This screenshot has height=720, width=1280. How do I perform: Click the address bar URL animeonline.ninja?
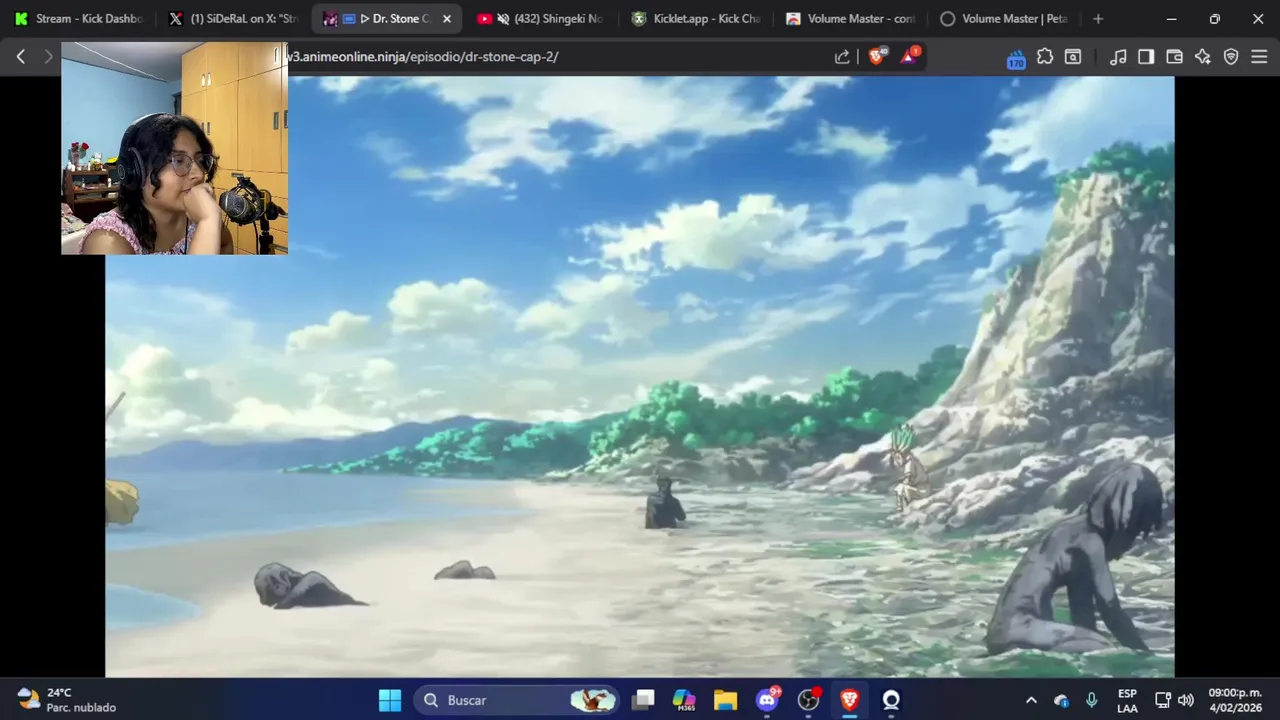click(422, 57)
